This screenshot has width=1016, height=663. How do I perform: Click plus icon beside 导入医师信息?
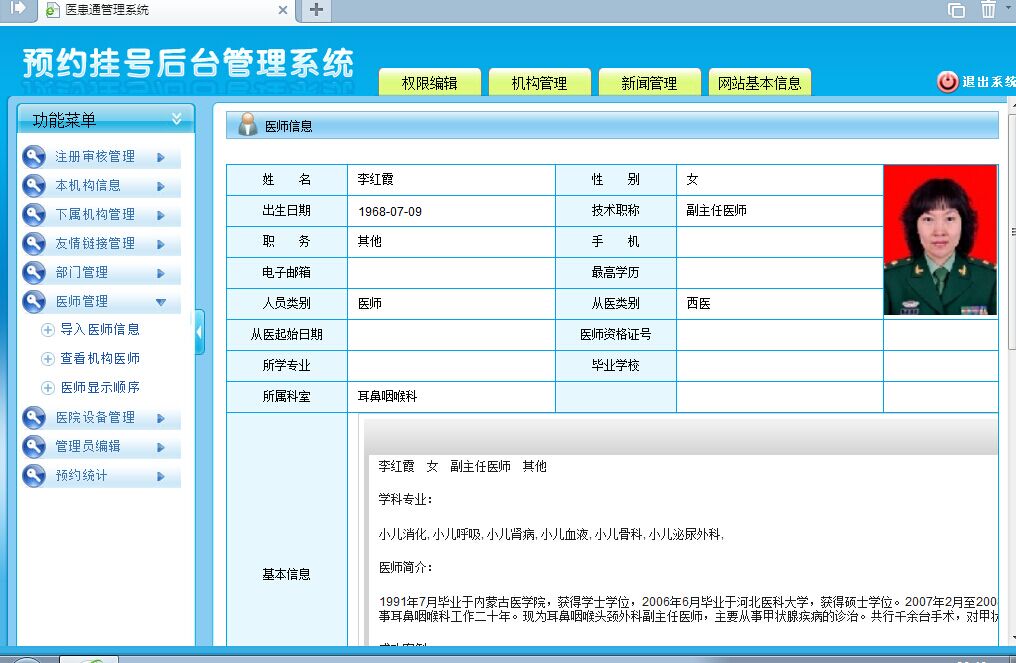(x=47, y=330)
